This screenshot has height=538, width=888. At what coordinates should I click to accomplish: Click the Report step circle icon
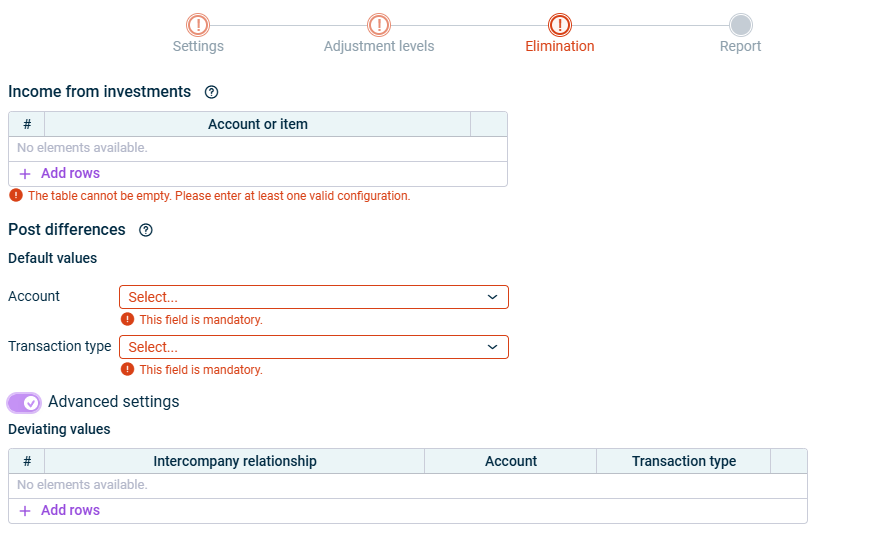click(x=740, y=25)
